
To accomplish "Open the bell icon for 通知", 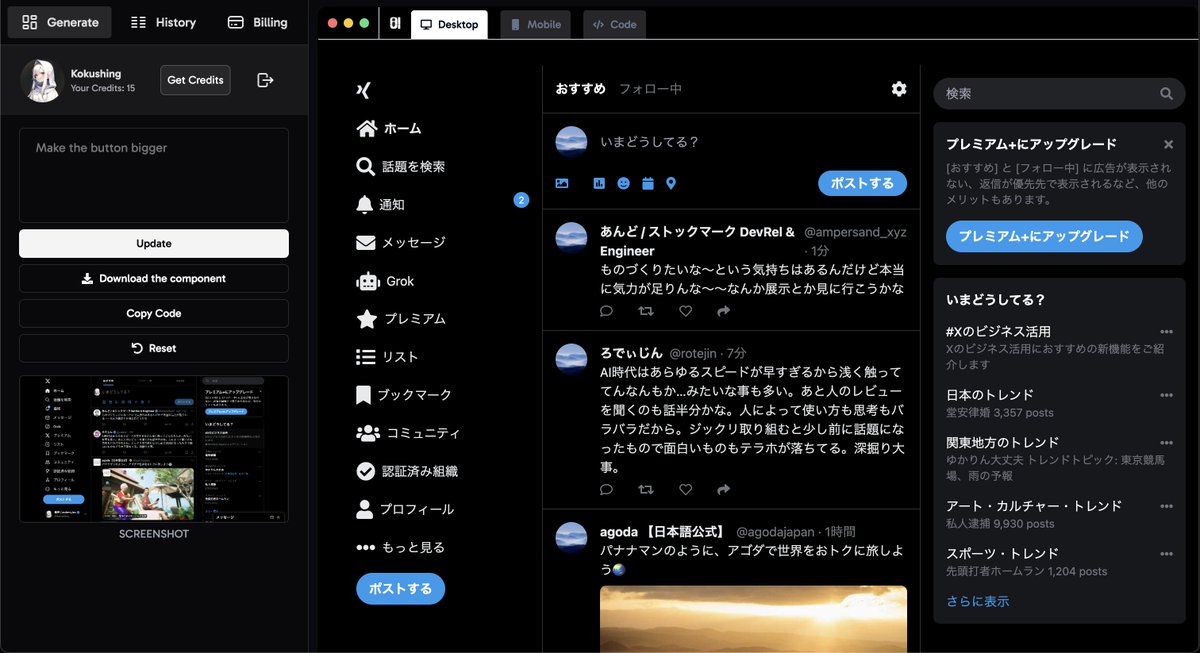I will tap(365, 204).
